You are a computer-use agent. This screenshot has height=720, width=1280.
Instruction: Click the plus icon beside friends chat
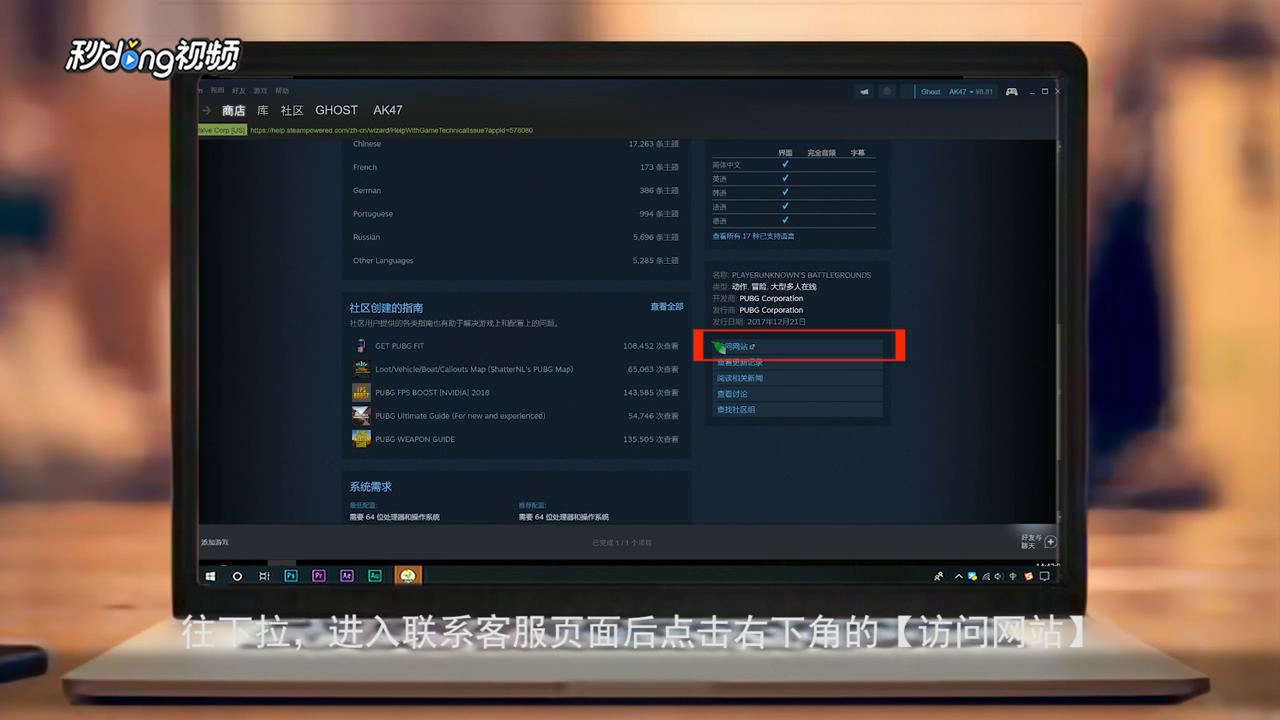tap(1050, 542)
